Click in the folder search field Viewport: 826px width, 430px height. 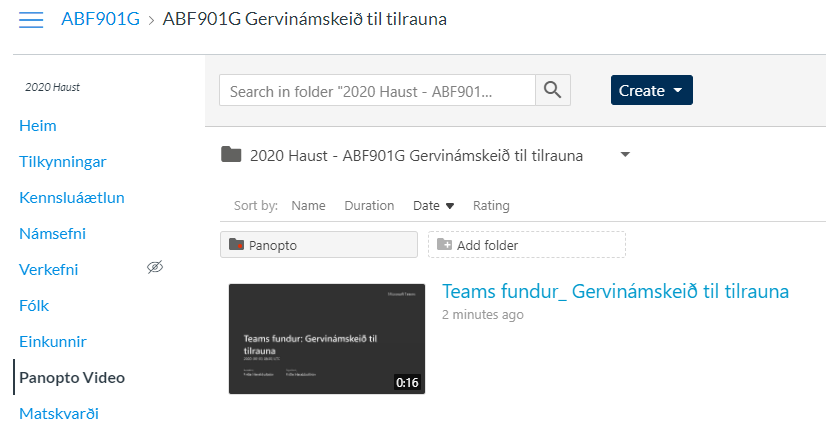(377, 90)
